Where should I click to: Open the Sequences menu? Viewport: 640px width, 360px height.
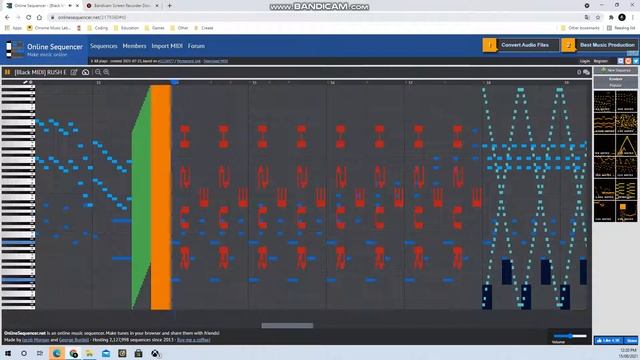click(x=104, y=46)
